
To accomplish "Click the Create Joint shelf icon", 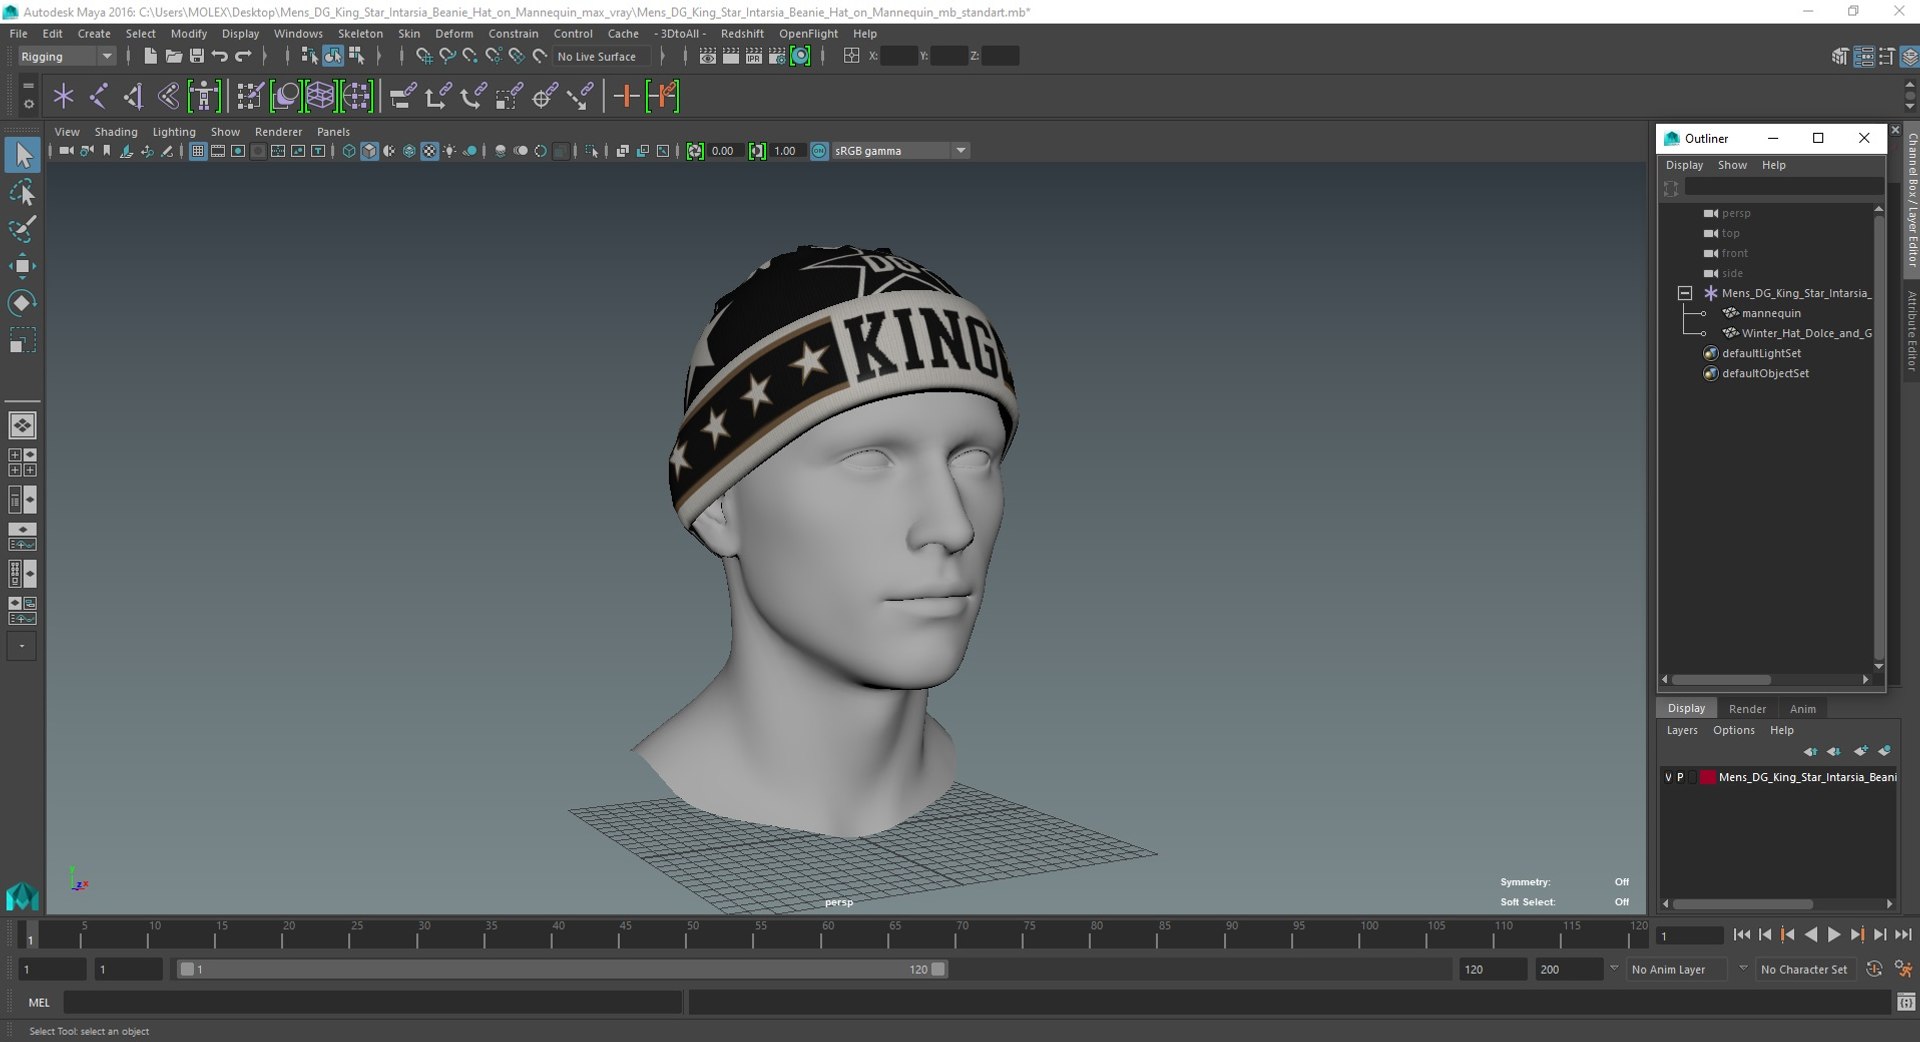I will 99,97.
